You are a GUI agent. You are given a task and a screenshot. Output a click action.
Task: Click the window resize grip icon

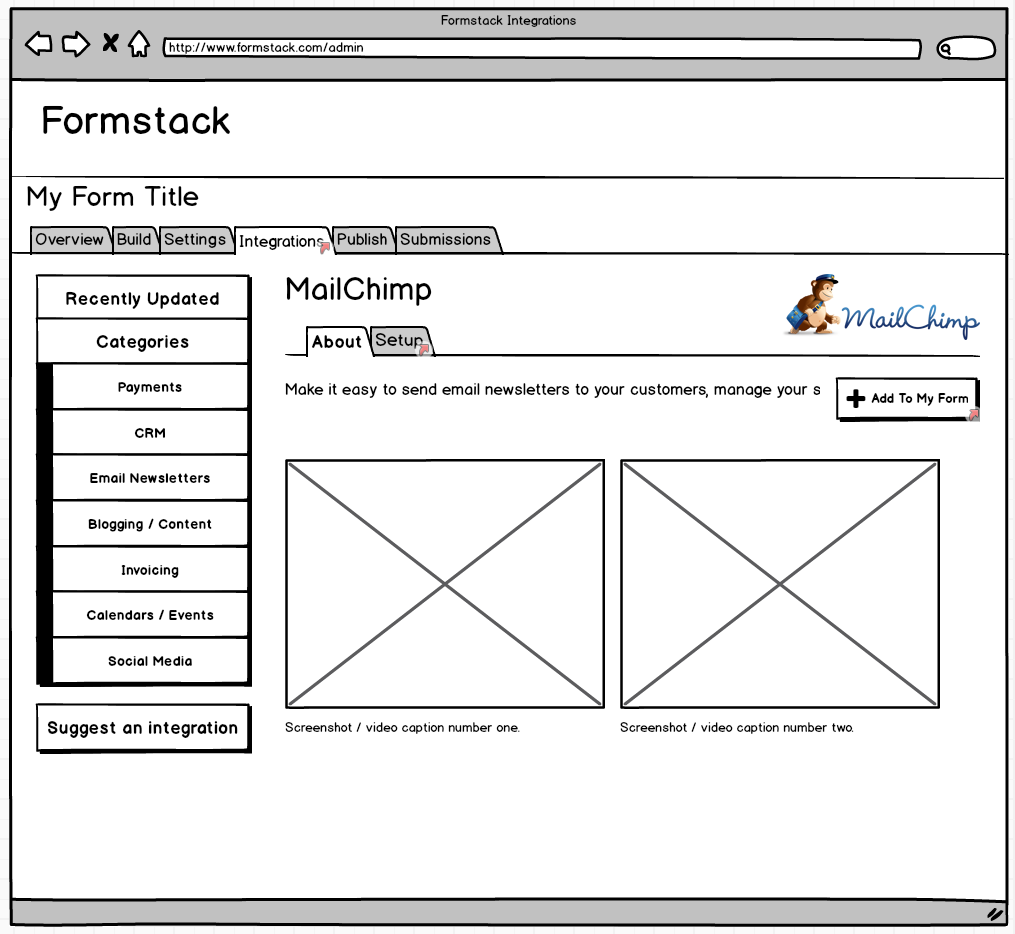(x=994, y=913)
